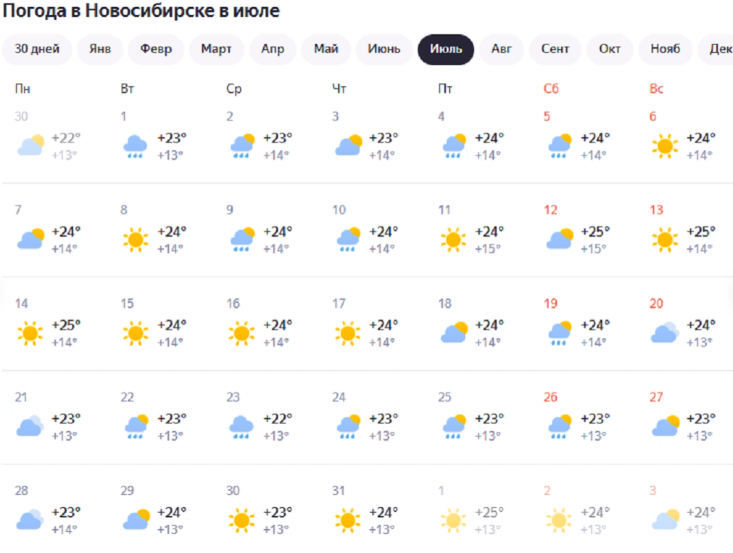The height and width of the screenshot is (553, 733).
Task: Open the Июнь month tab
Action: (x=384, y=49)
